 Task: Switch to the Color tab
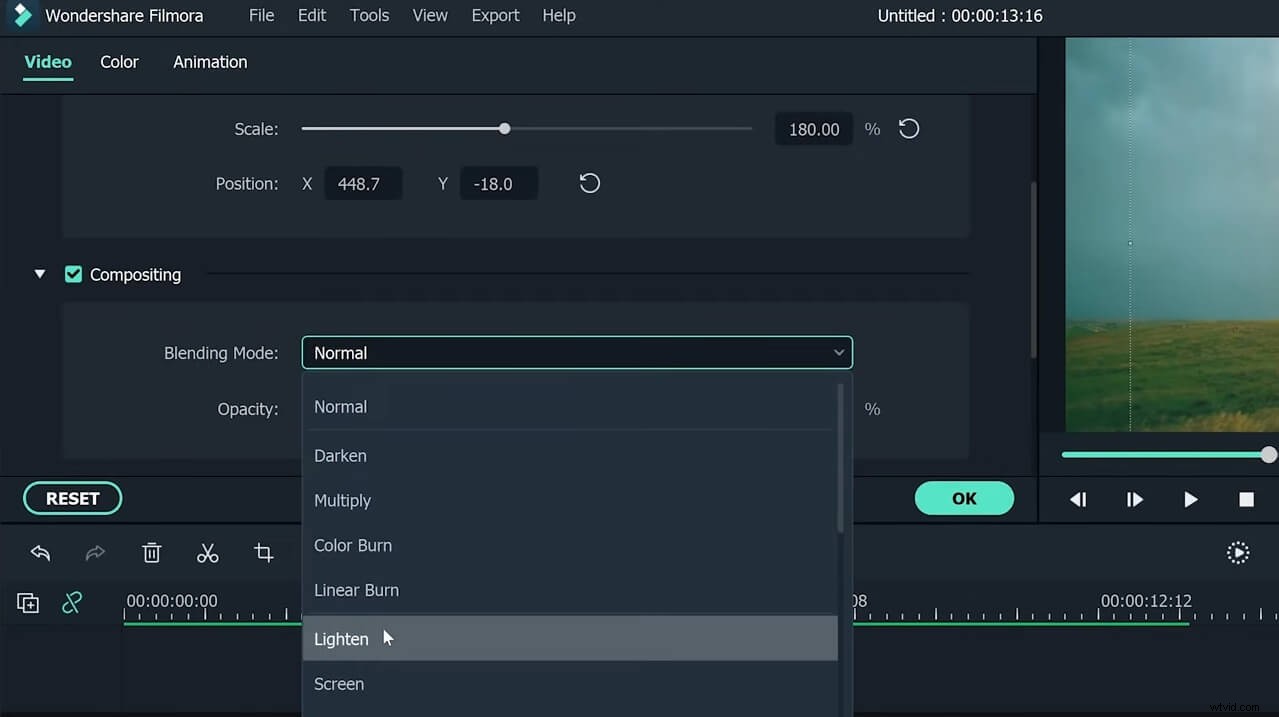(x=119, y=62)
